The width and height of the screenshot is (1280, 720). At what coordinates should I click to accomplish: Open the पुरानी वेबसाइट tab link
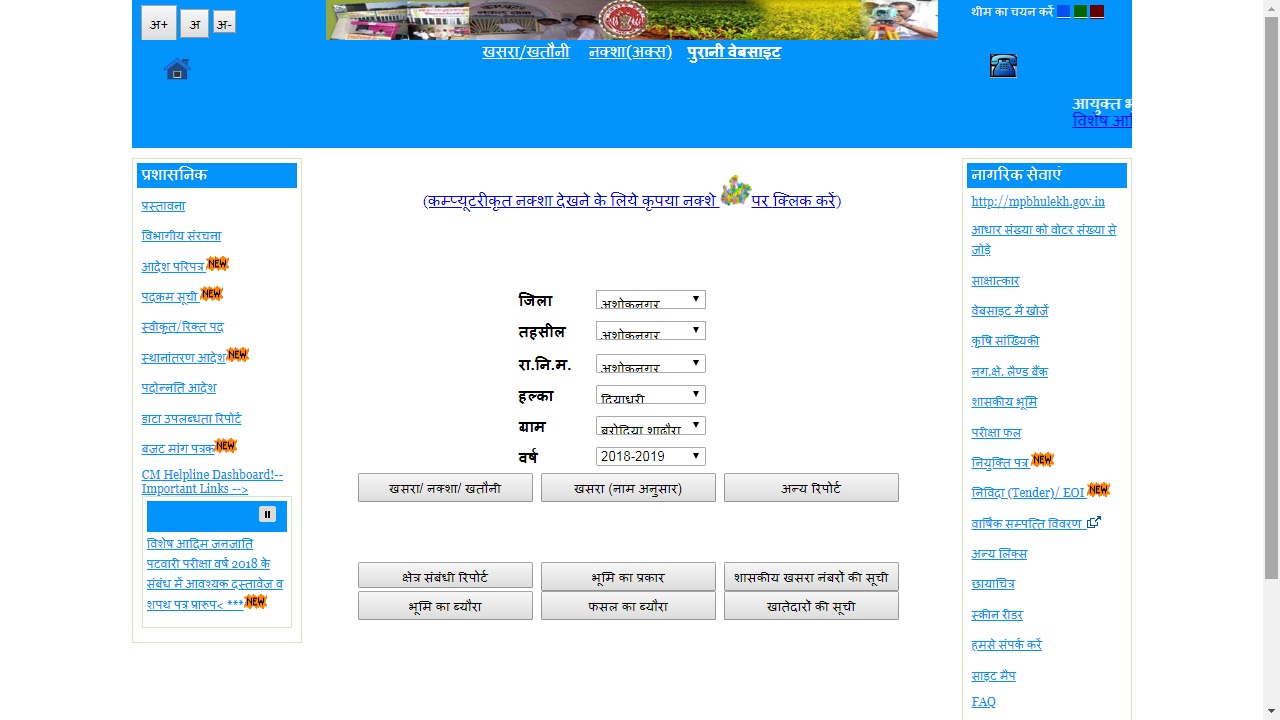tap(733, 52)
